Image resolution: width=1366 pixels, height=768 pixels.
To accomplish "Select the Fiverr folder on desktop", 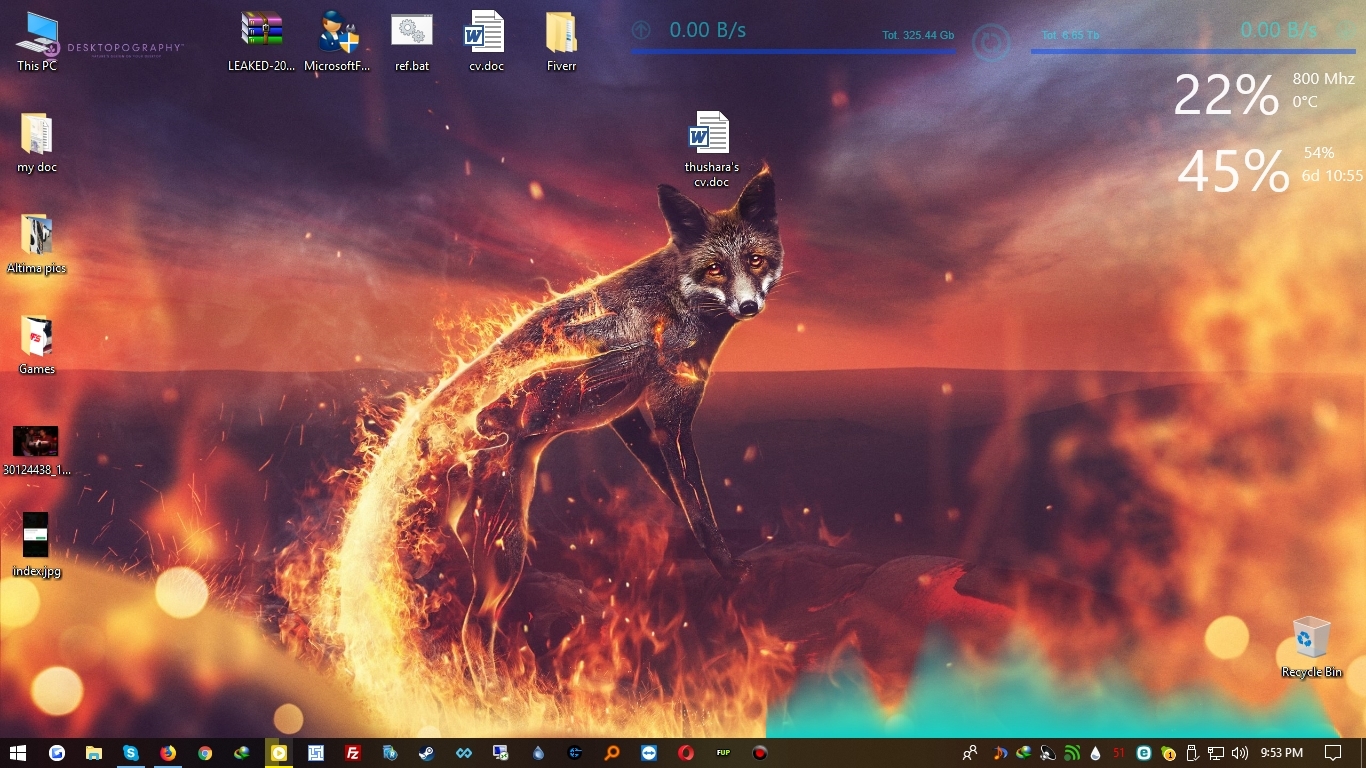I will [561, 41].
